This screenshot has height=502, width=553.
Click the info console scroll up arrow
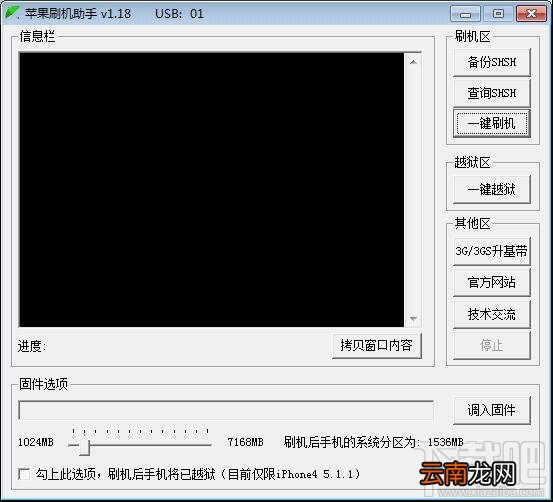(x=413, y=62)
